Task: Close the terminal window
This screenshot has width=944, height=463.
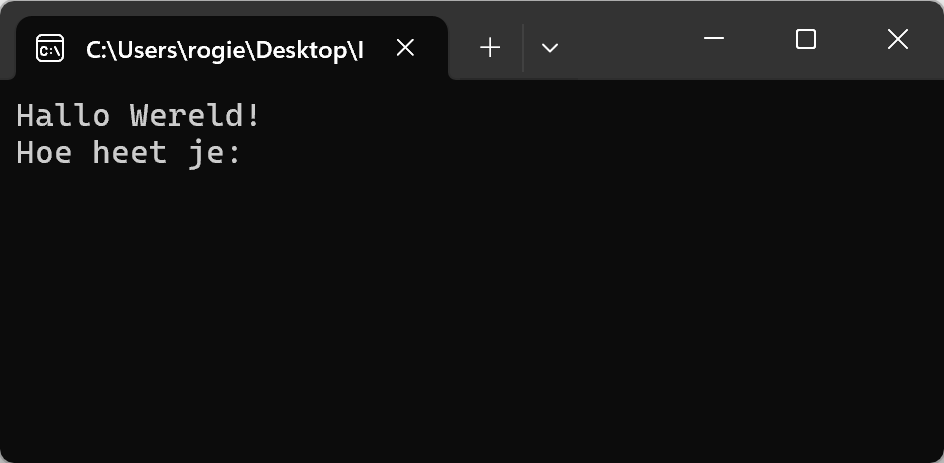Action: [898, 40]
